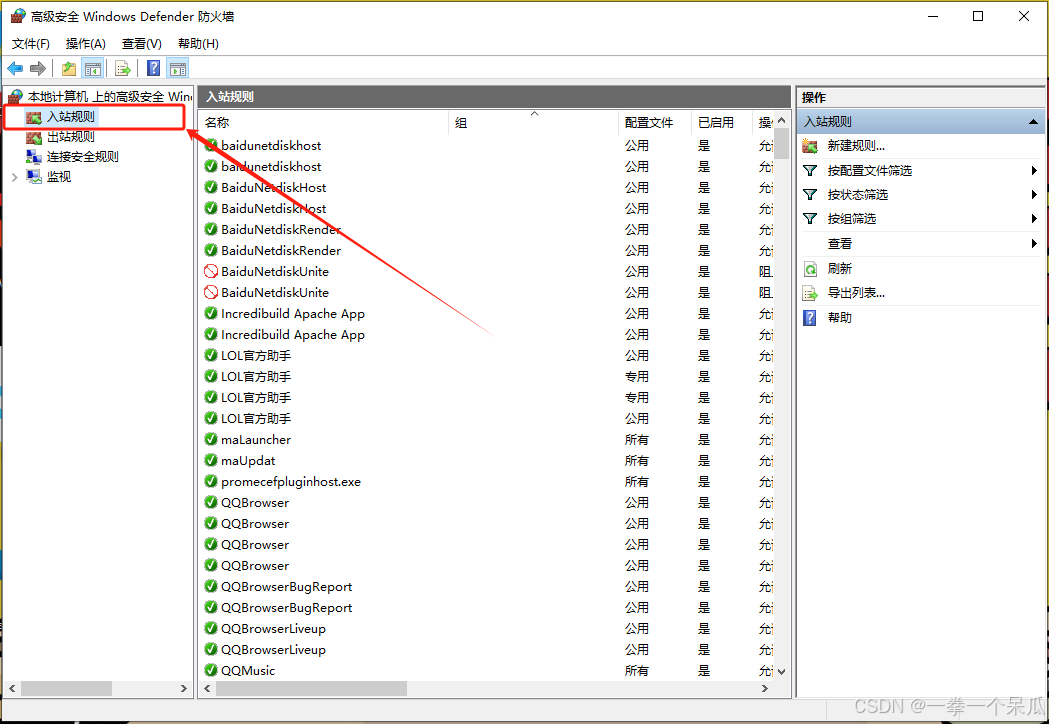Select the QQMusic rule row
Viewport: 1049px width, 724px height.
click(488, 670)
